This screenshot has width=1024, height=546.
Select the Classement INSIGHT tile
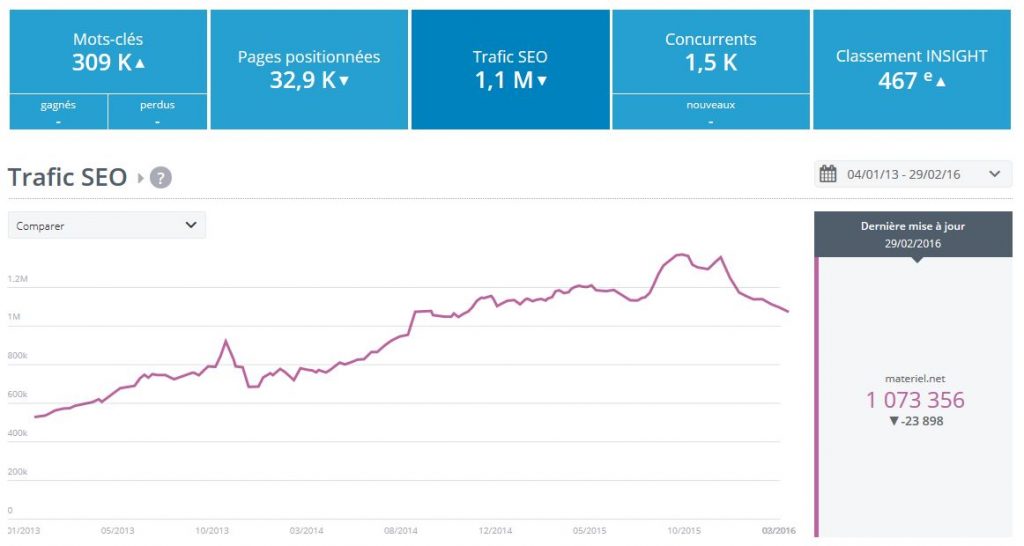[x=912, y=69]
